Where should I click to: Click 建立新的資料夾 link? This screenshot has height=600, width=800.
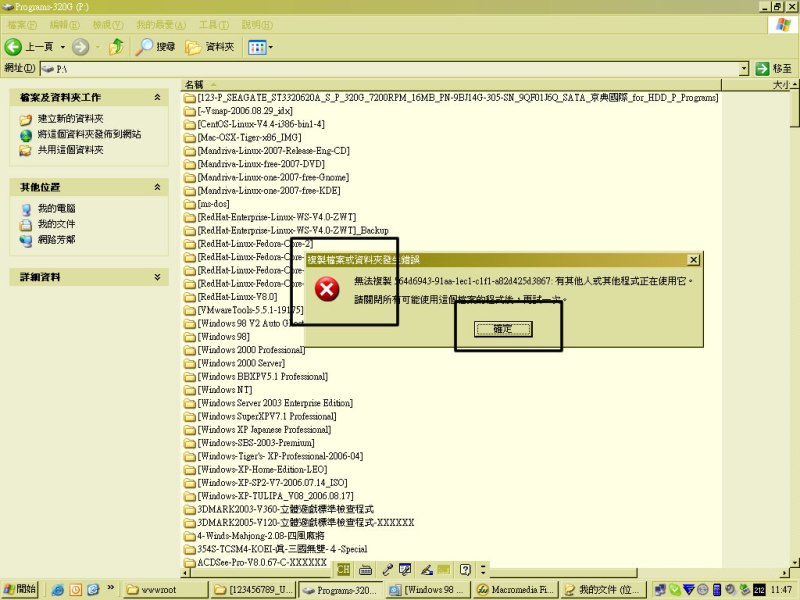(70, 119)
